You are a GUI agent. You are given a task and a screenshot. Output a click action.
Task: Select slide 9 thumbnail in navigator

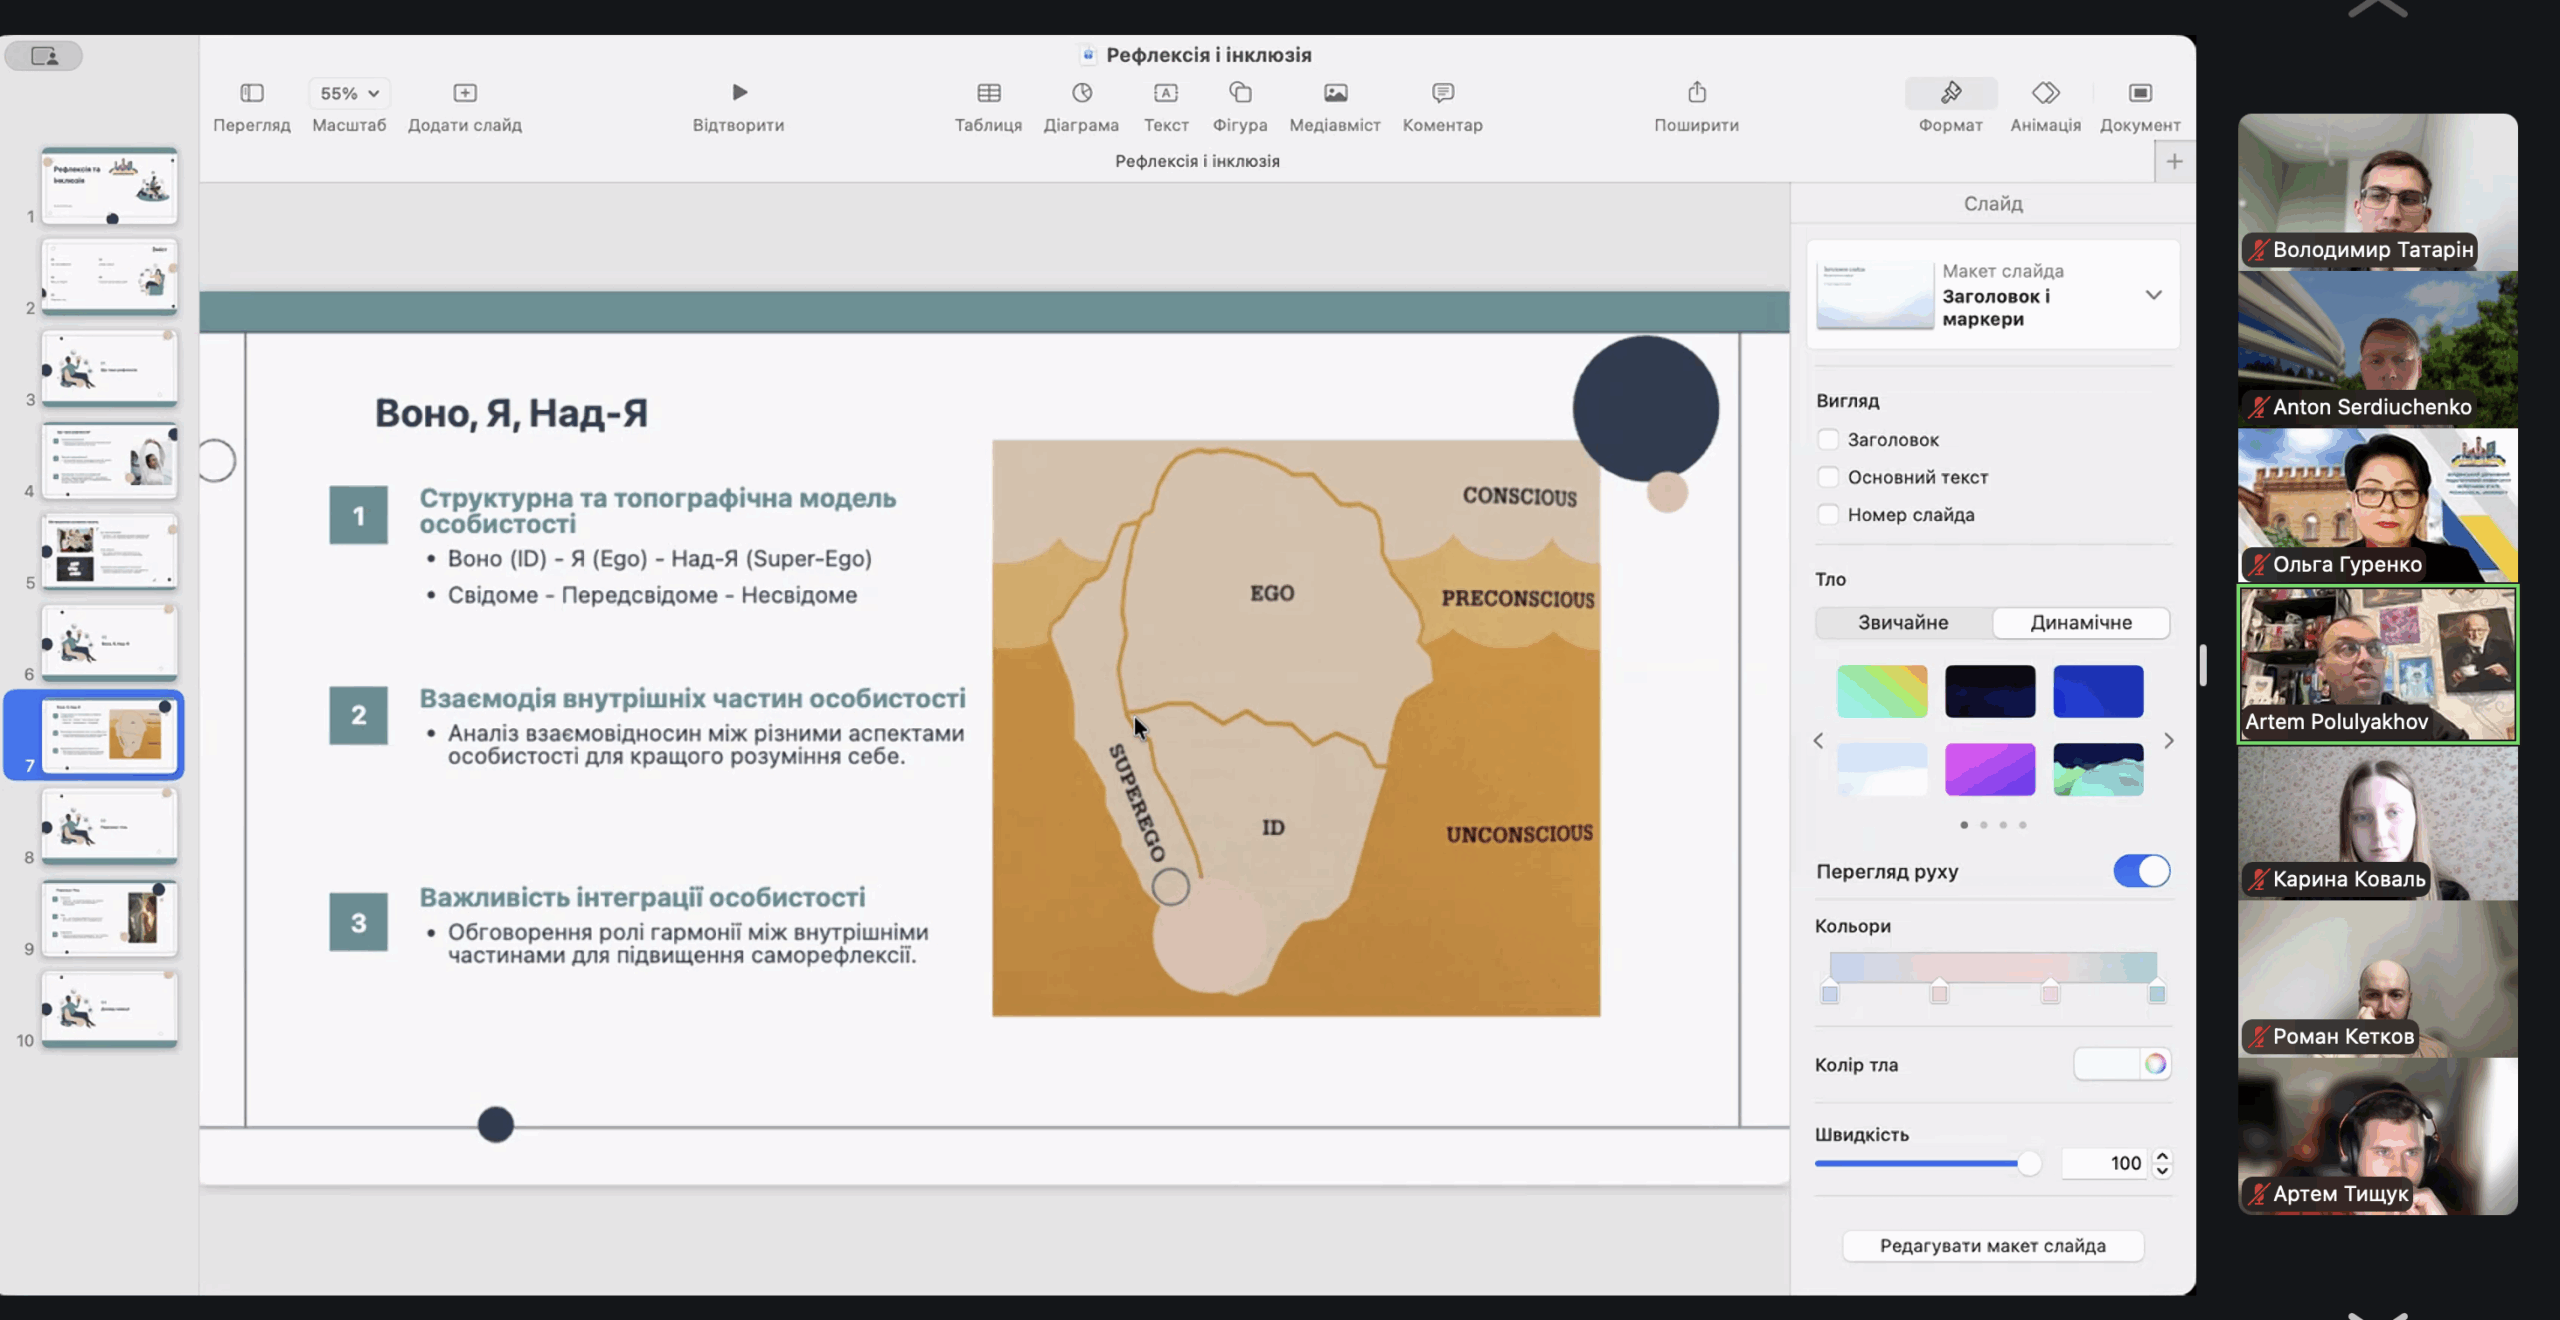coord(110,917)
